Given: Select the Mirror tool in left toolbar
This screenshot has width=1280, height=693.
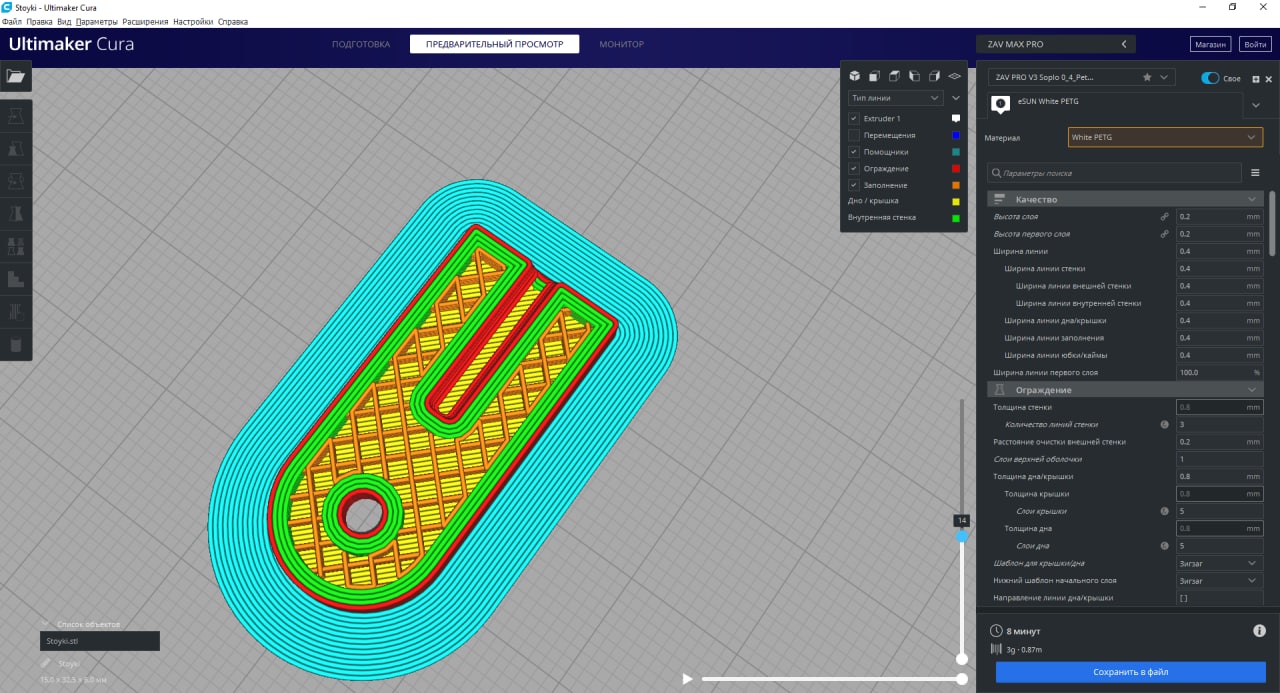Looking at the screenshot, I should click(x=16, y=213).
